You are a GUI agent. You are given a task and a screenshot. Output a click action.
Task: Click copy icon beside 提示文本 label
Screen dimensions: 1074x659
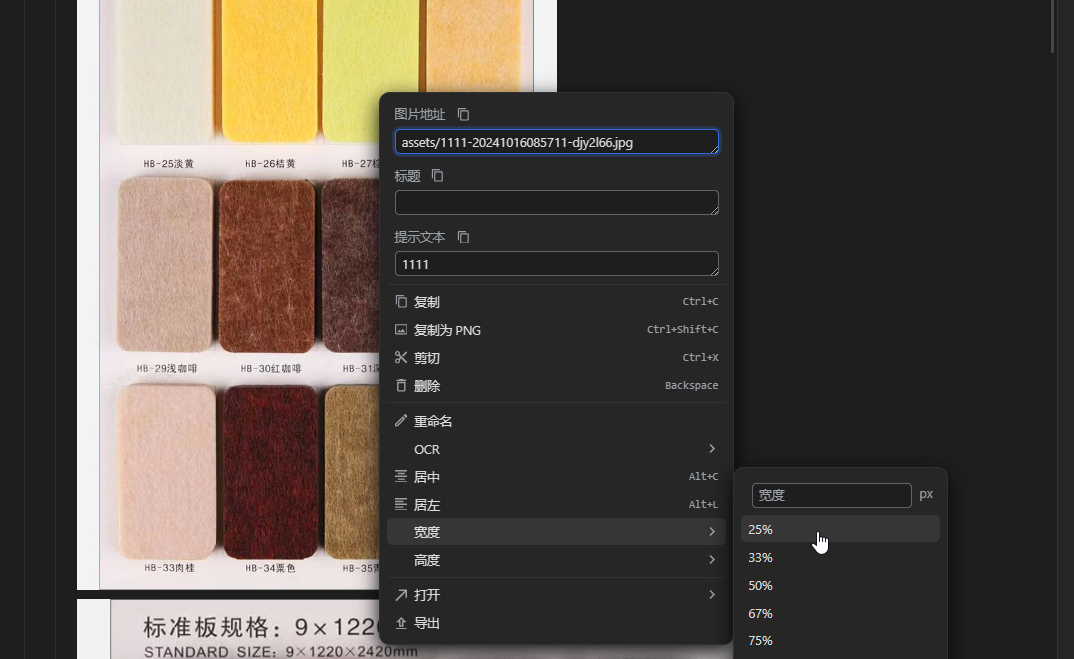[x=463, y=237]
